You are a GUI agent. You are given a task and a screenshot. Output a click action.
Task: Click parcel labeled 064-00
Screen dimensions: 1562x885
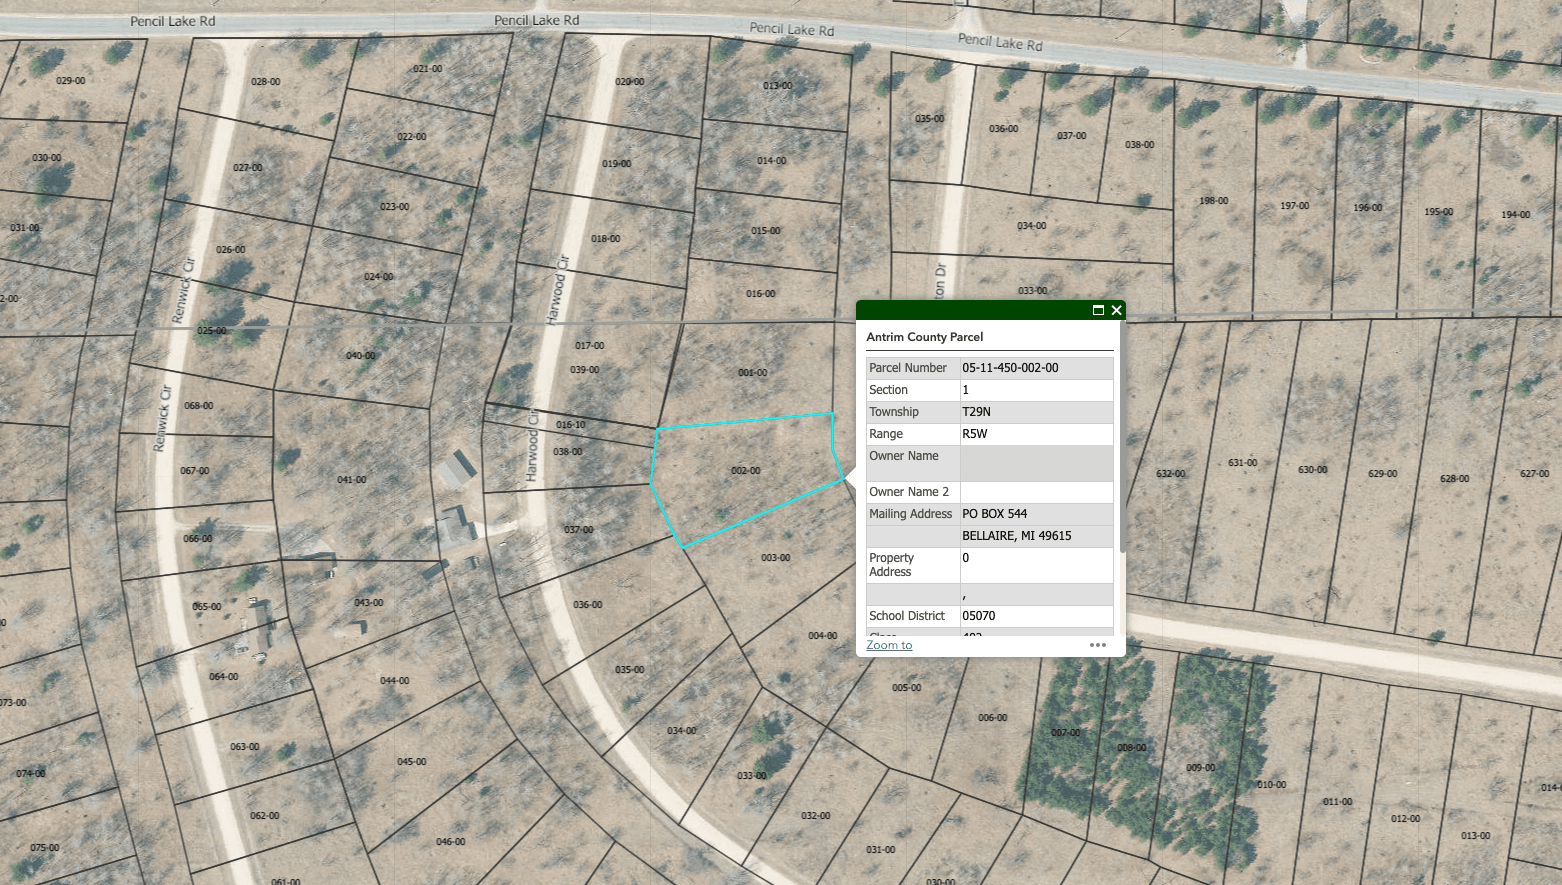click(223, 677)
